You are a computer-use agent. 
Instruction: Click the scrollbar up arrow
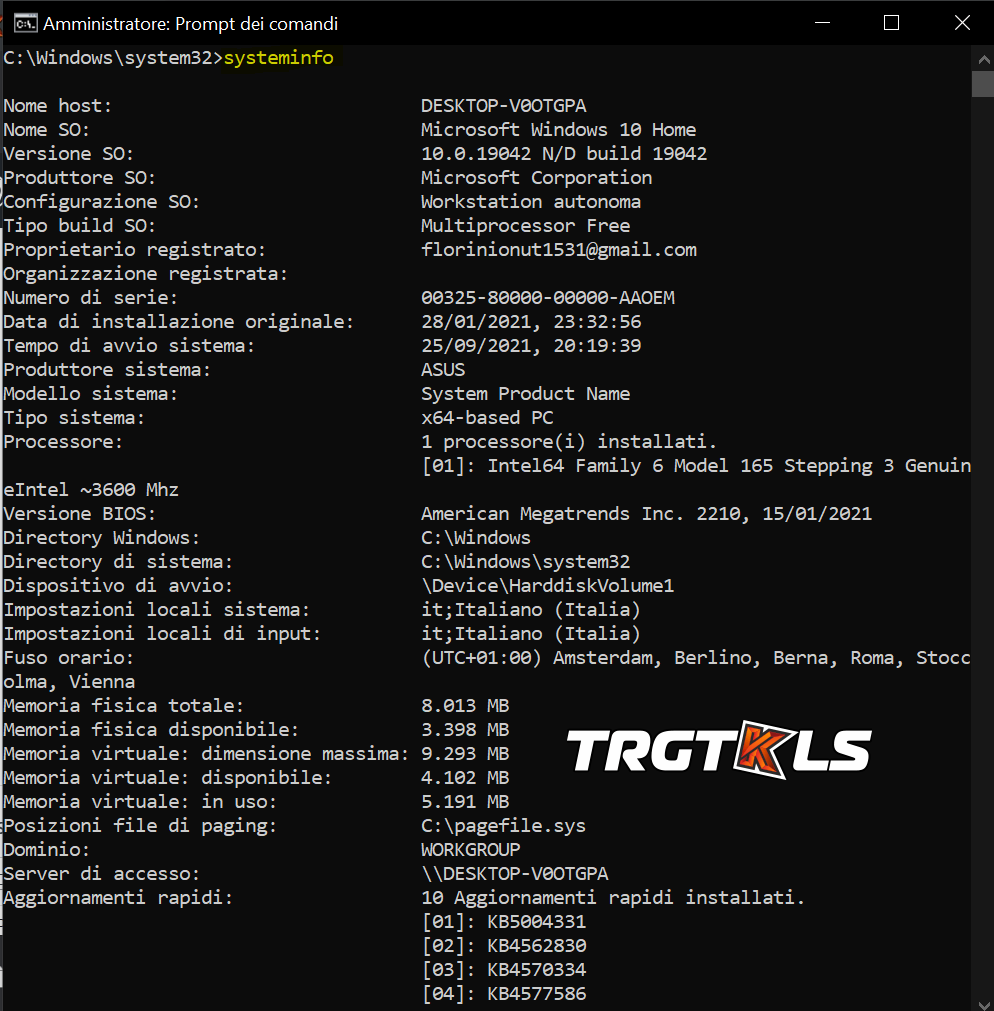[x=983, y=57]
